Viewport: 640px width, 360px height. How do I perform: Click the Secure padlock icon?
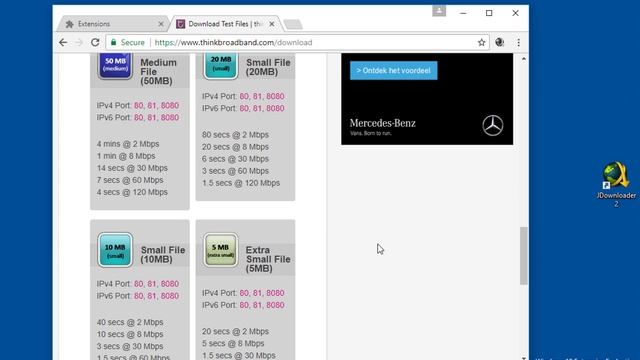click(113, 42)
